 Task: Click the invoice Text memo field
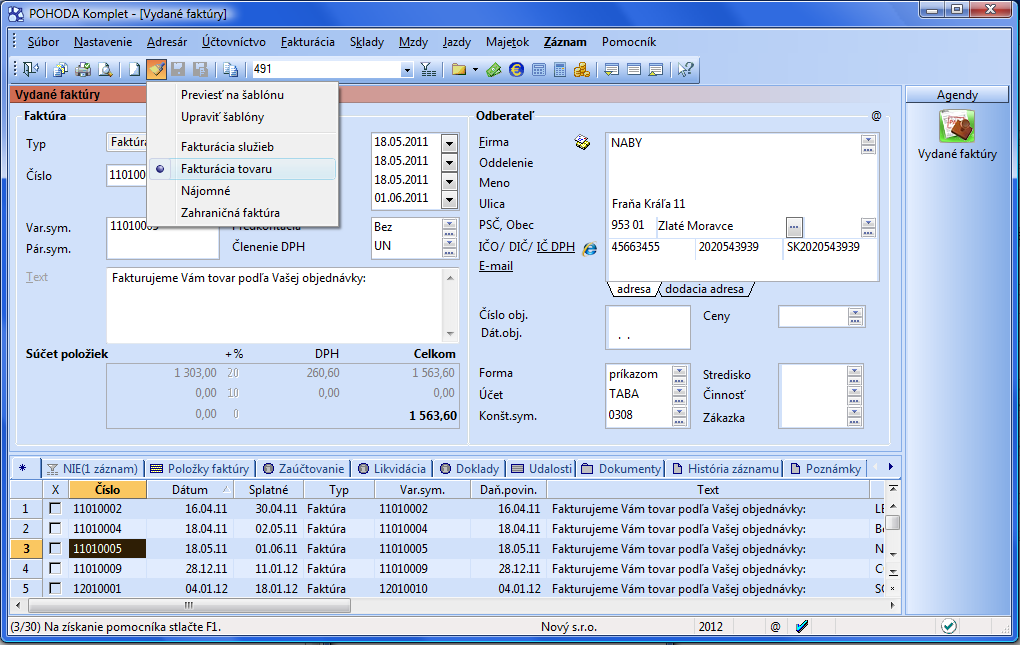coord(276,305)
